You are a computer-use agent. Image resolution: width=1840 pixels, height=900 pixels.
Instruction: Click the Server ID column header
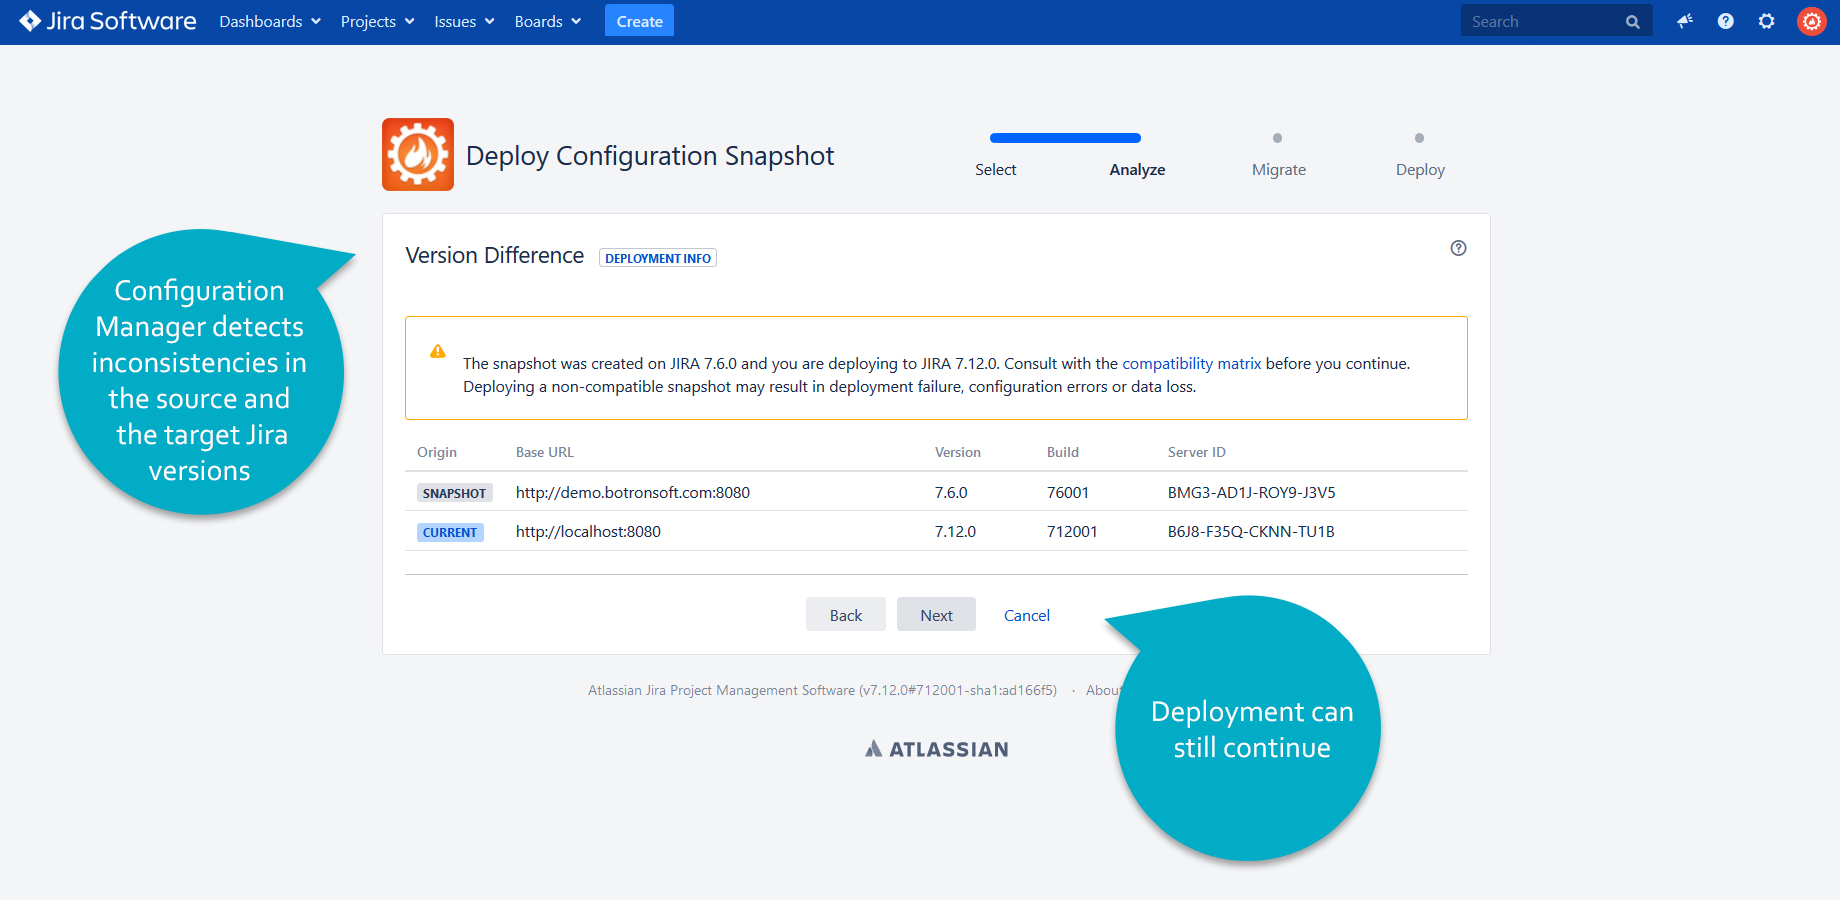point(1197,452)
